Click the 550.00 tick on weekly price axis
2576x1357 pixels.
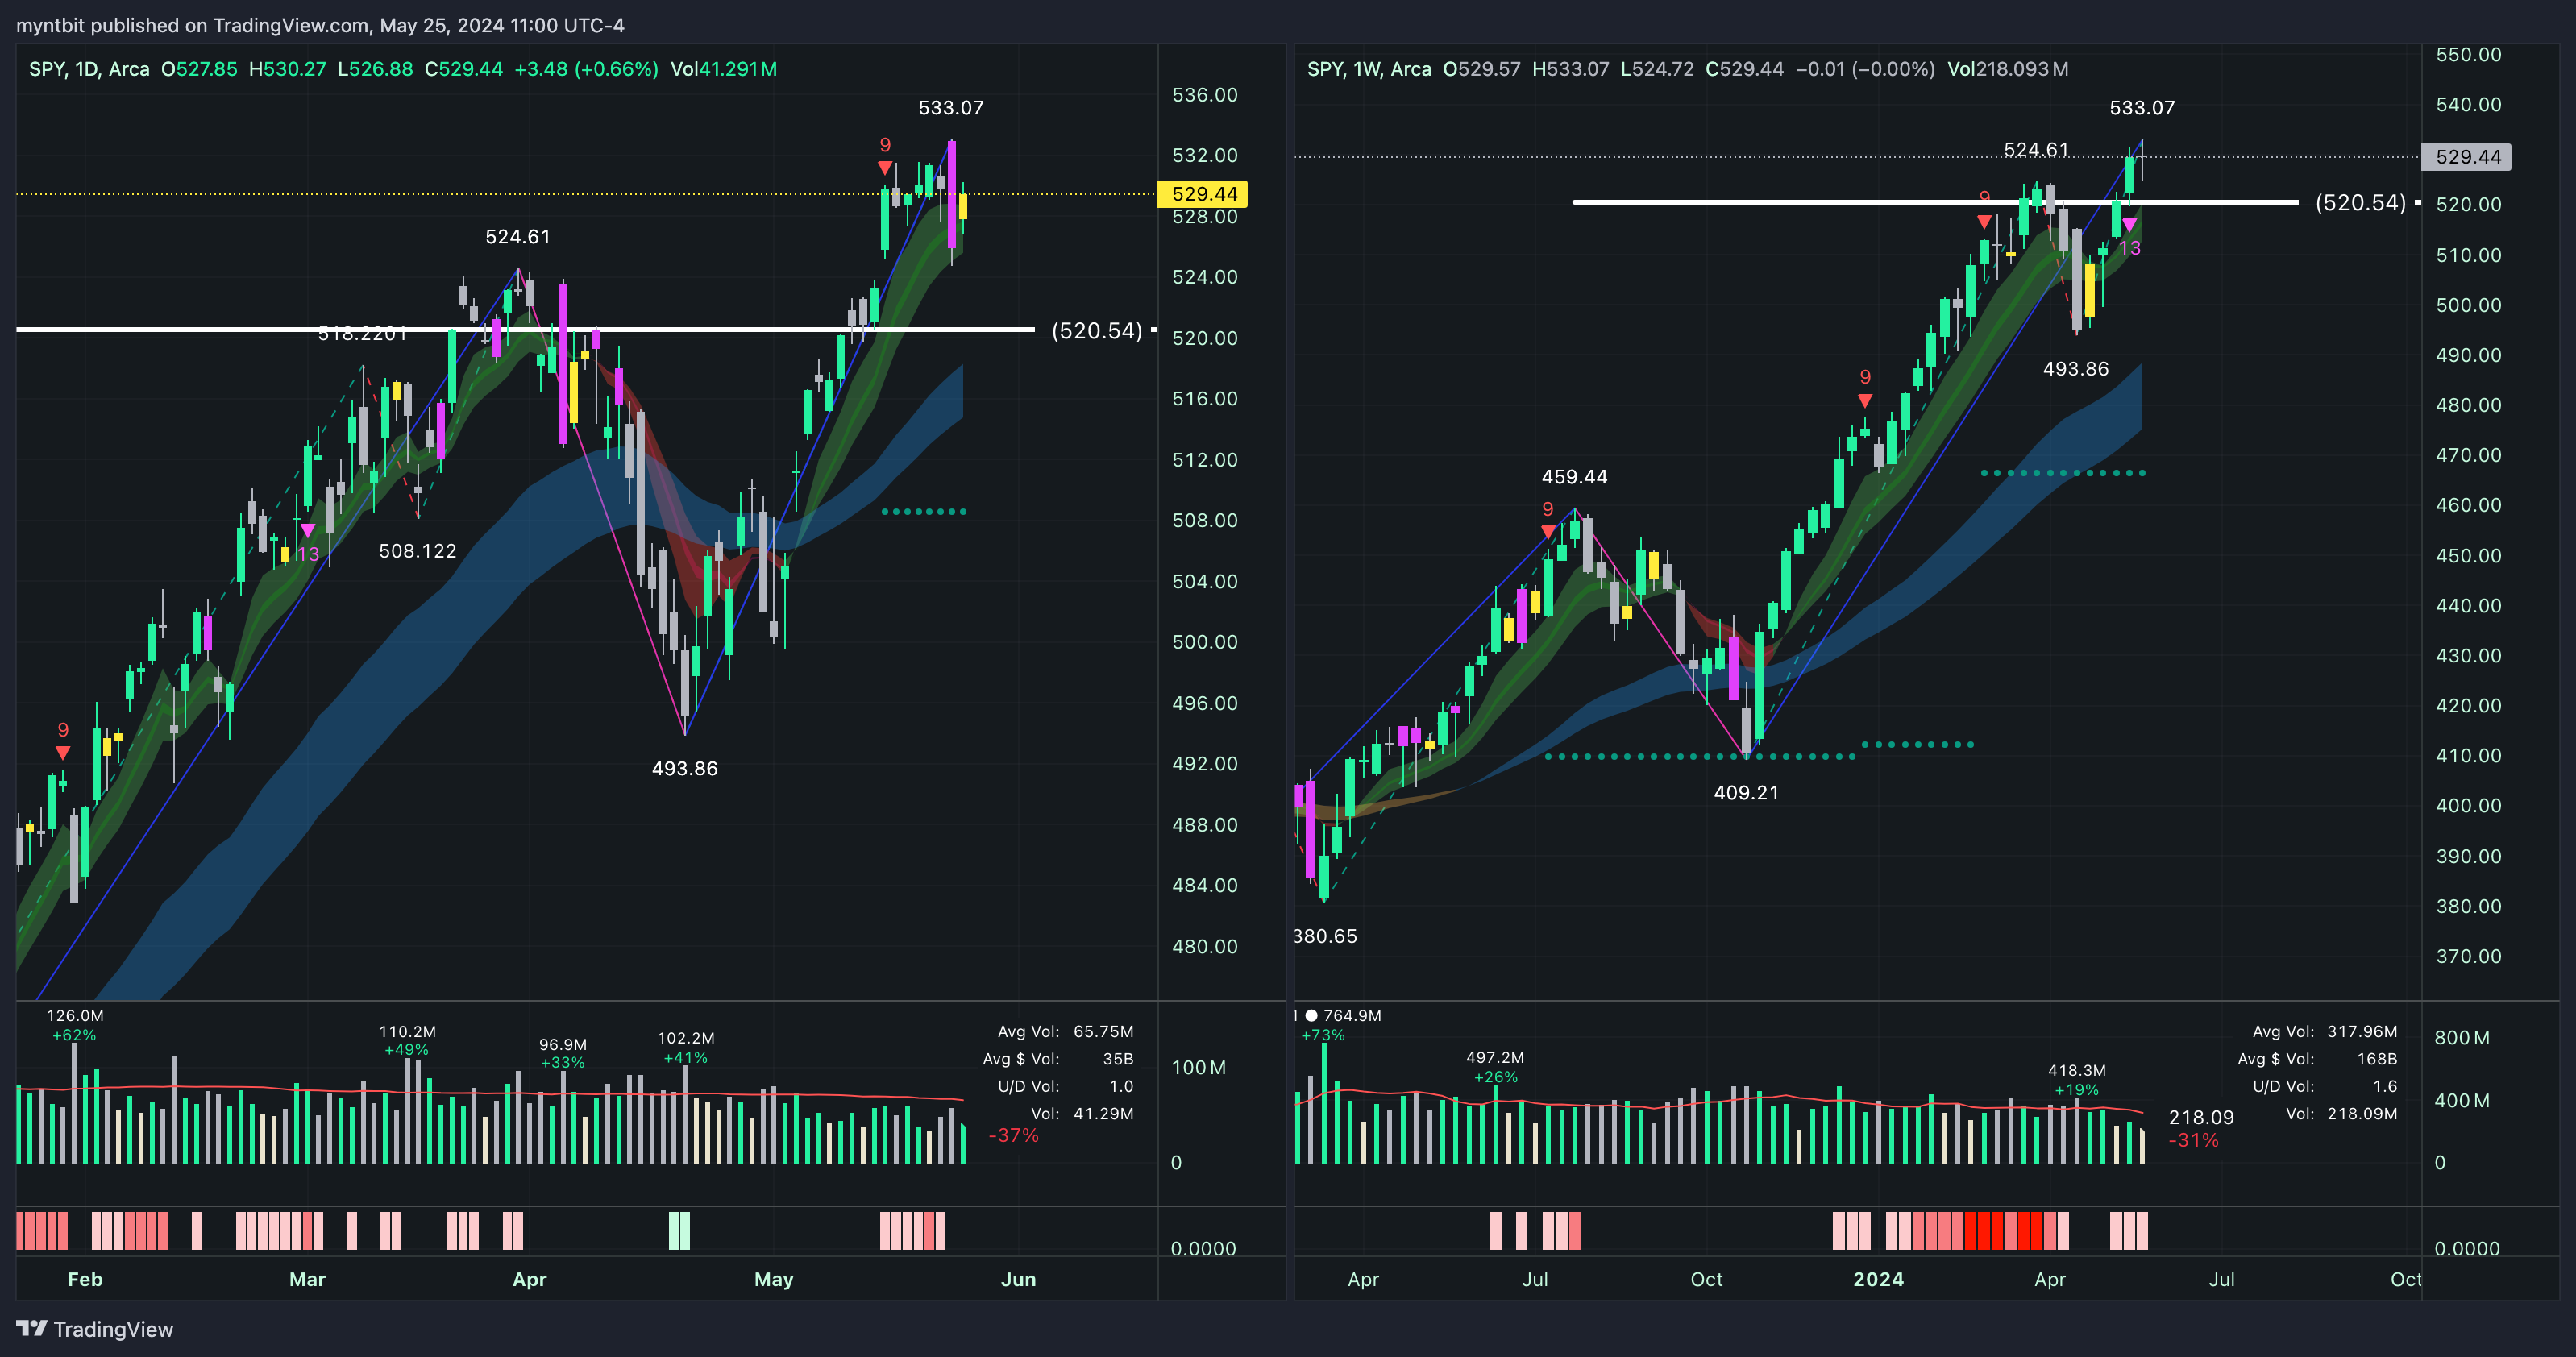coord(2469,55)
